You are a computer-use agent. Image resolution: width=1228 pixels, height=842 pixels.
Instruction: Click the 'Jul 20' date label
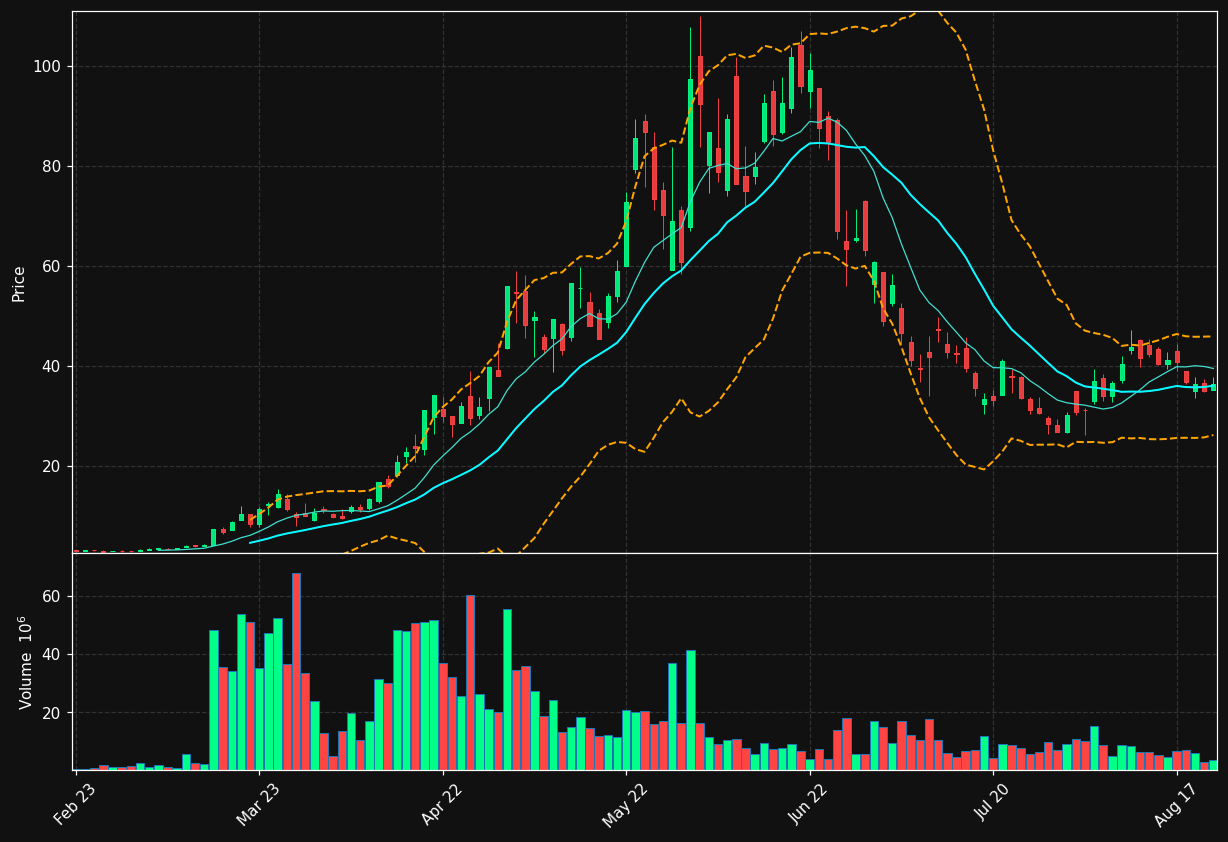pos(994,803)
